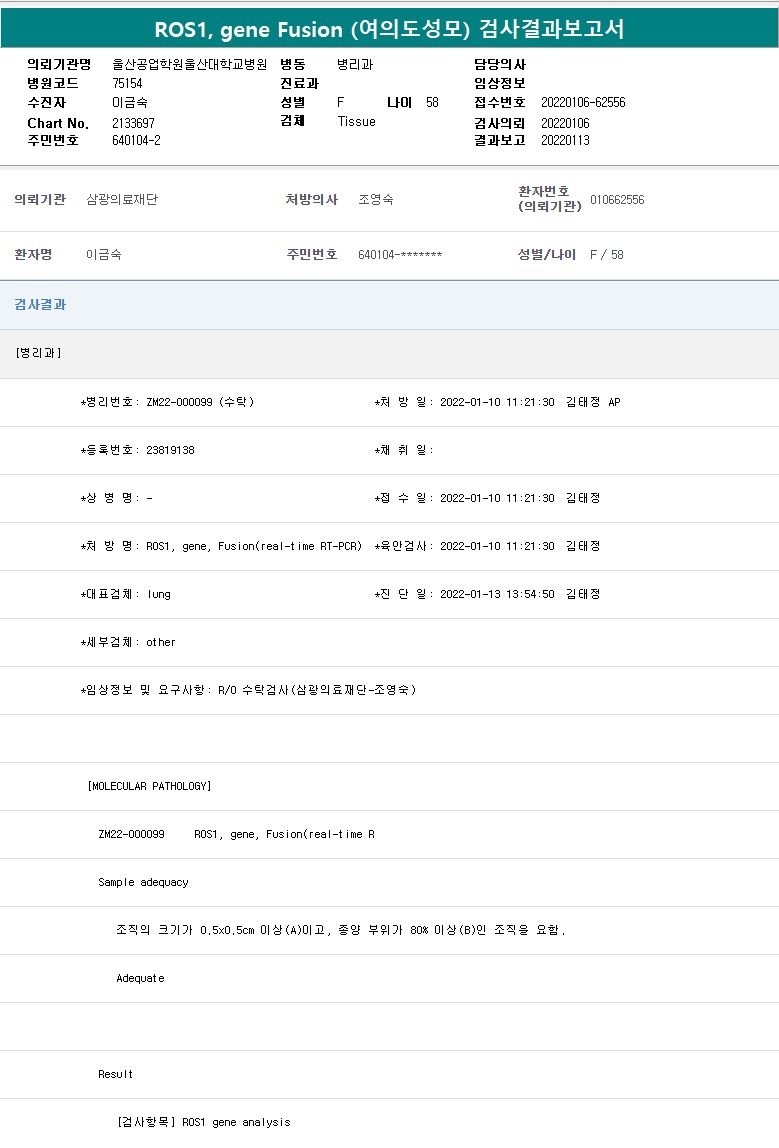Select the 검체 value Tissue
This screenshot has height=1148, width=779.
point(356,121)
